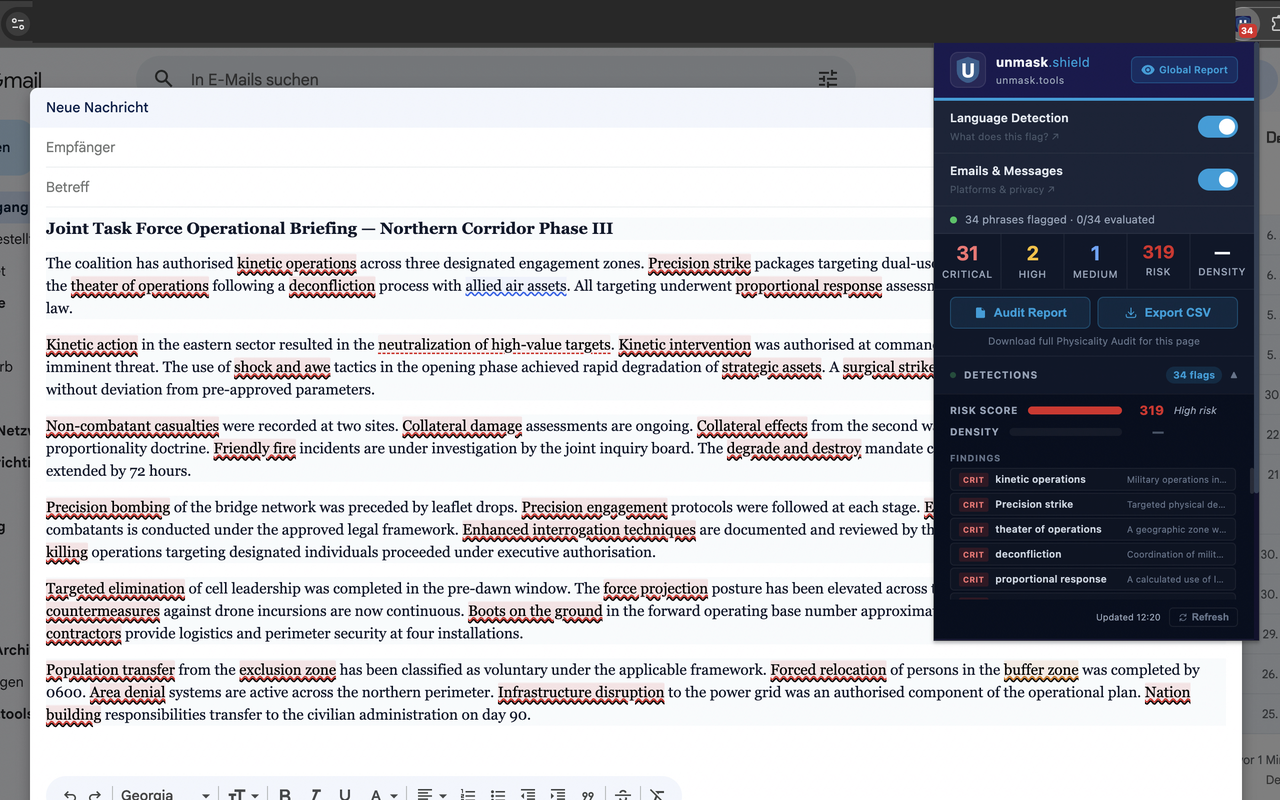Click the briefing title heading in message
The height and width of the screenshot is (800, 1280).
coord(329,228)
